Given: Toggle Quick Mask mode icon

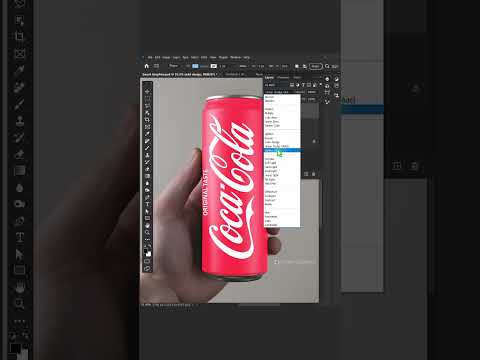Looking at the screenshot, I should tap(147, 261).
